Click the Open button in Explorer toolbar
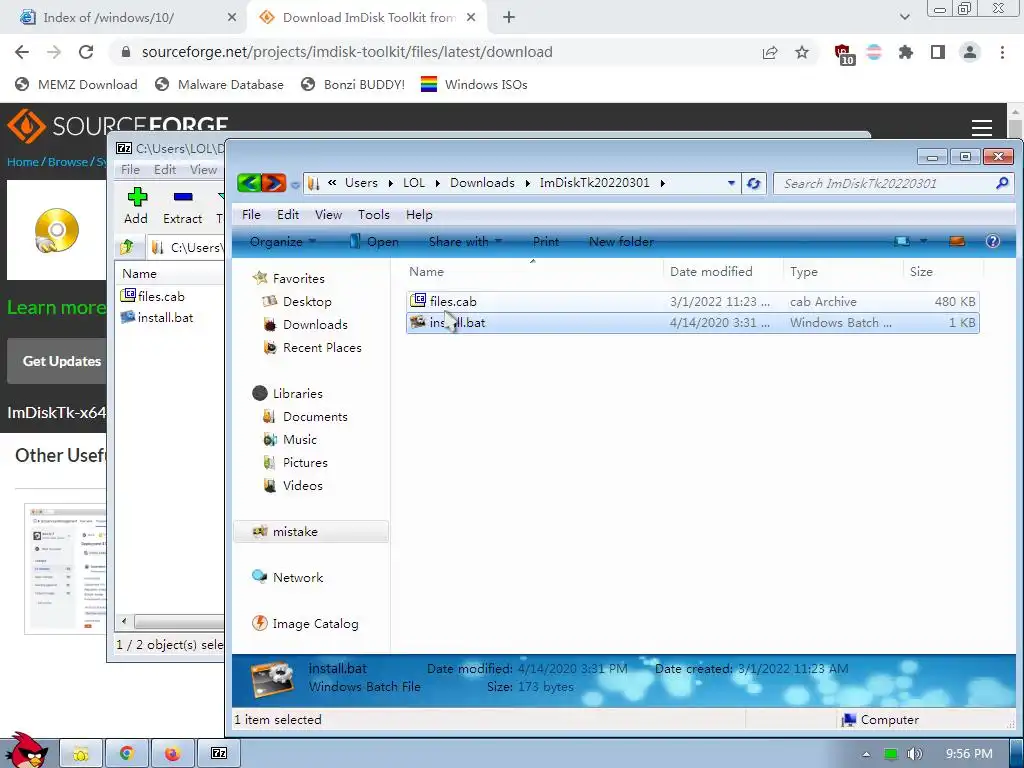Image resolution: width=1024 pixels, height=768 pixels. [374, 242]
